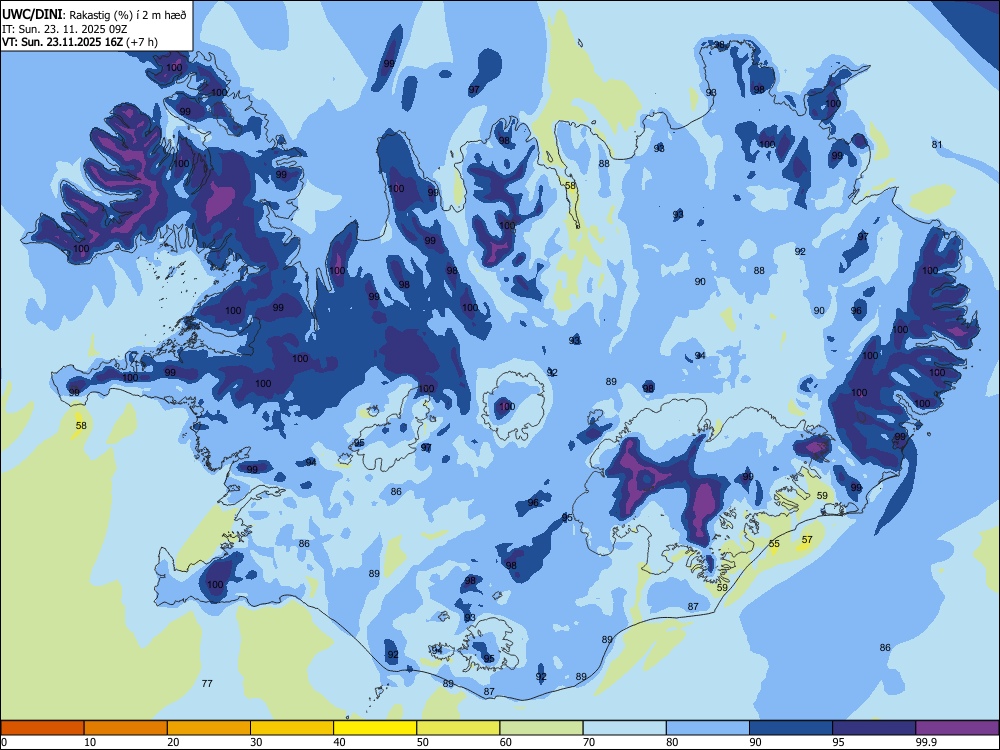Image resolution: width=1000 pixels, height=750 pixels.
Task: Select the pale blue 70–80 legend swatch
Action: (624, 728)
